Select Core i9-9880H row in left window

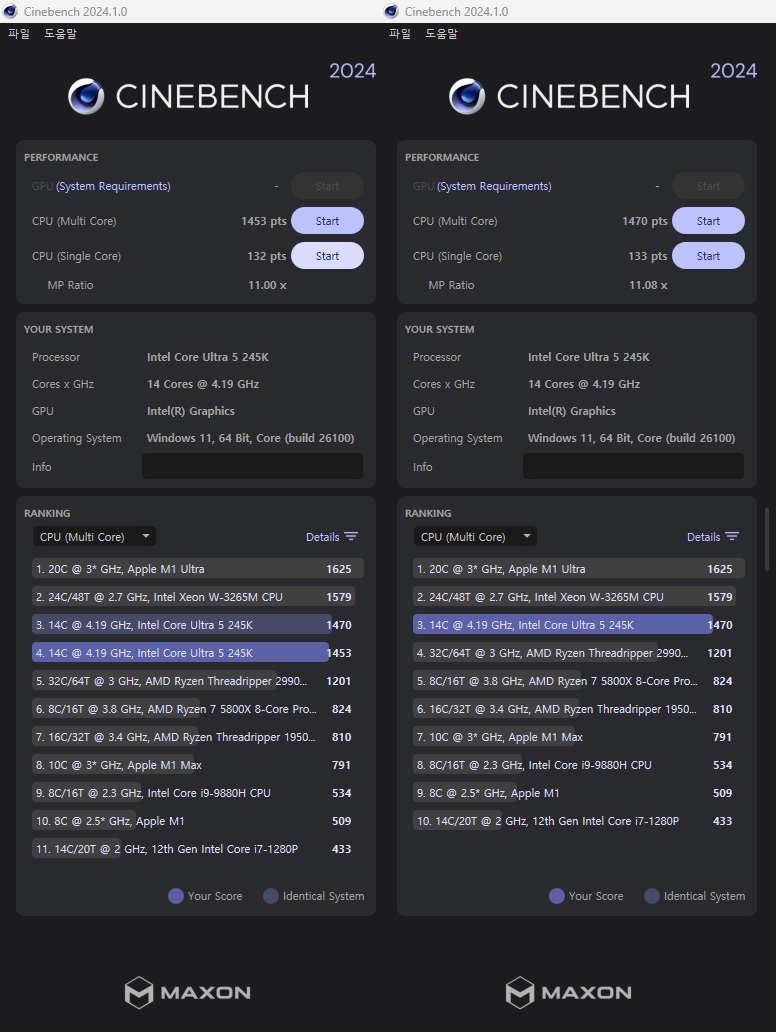tap(197, 793)
